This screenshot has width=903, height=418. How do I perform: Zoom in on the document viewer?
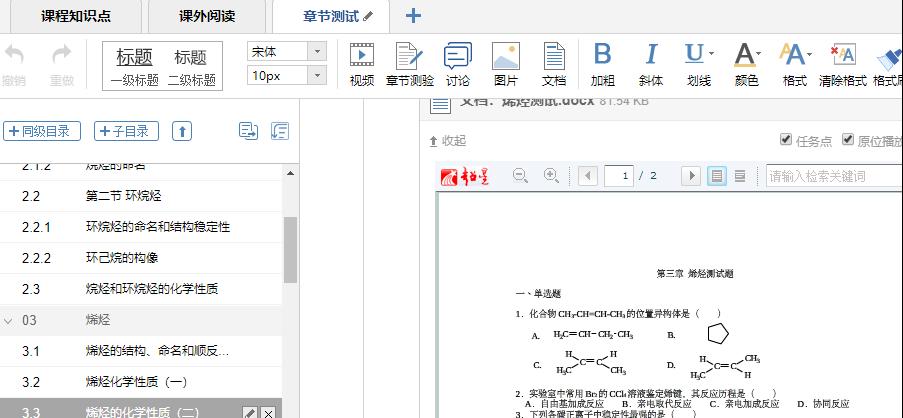pos(551,176)
